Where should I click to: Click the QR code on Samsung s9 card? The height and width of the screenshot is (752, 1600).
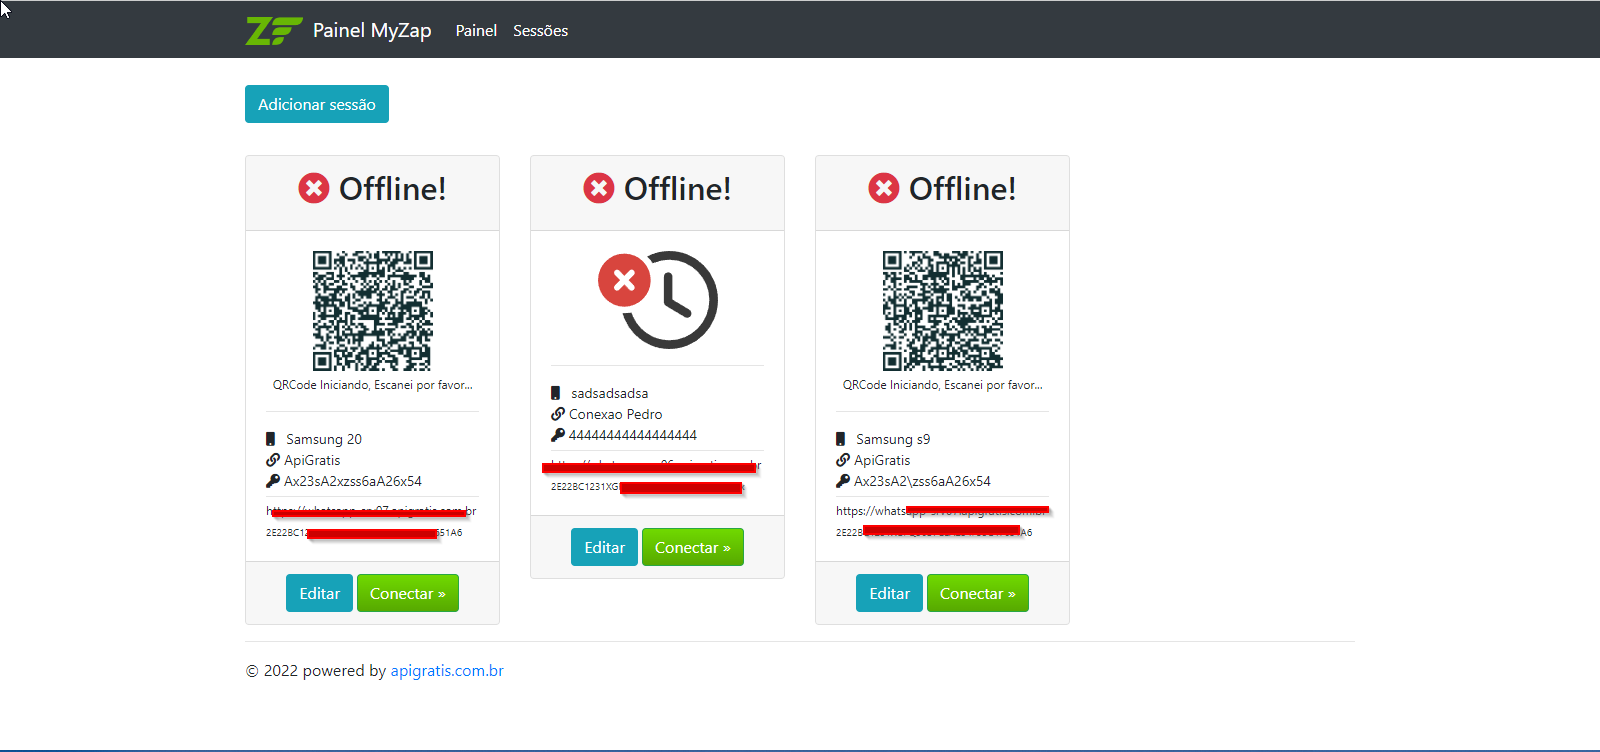[943, 311]
